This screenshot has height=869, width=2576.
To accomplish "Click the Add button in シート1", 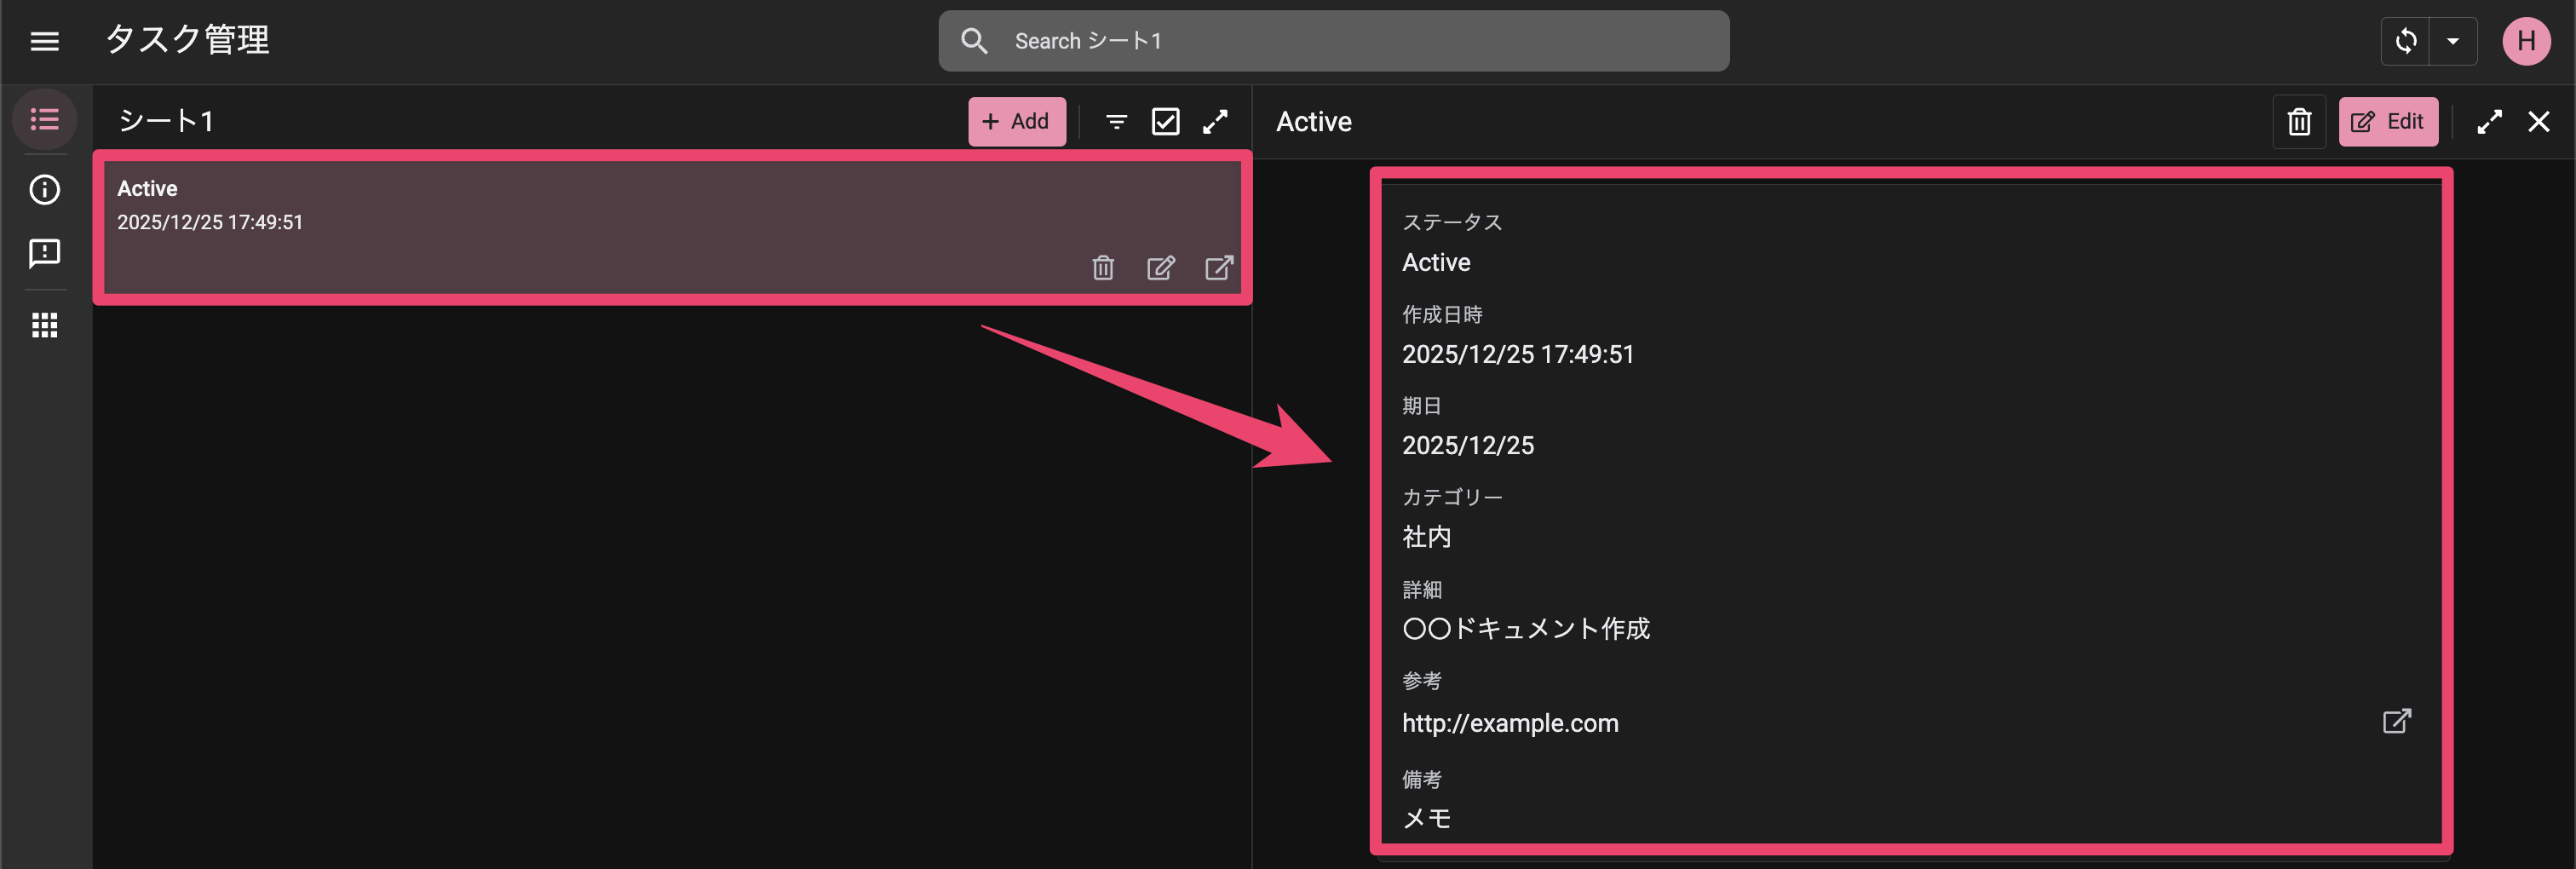I will pyautogui.click(x=1016, y=121).
